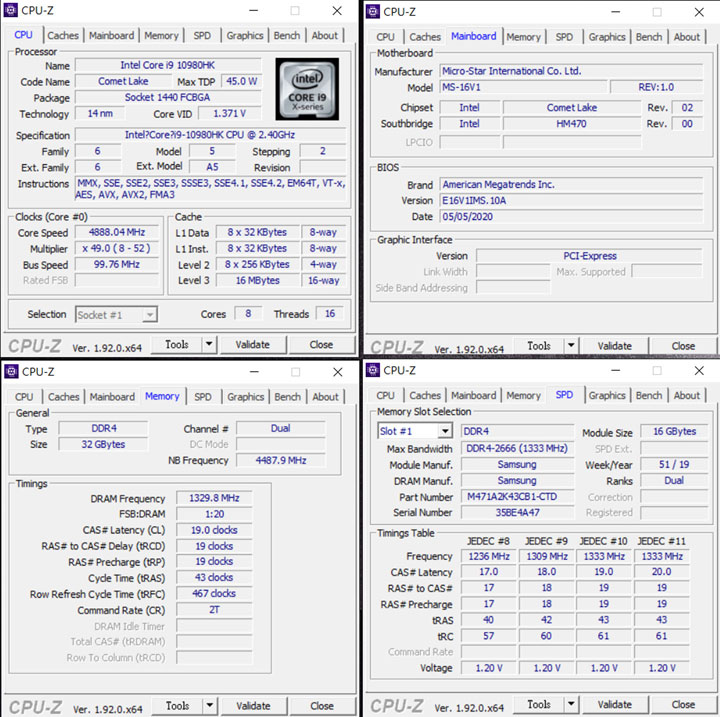Minimize the CPU tab window
This screenshot has width=720, height=717.
pos(253,11)
